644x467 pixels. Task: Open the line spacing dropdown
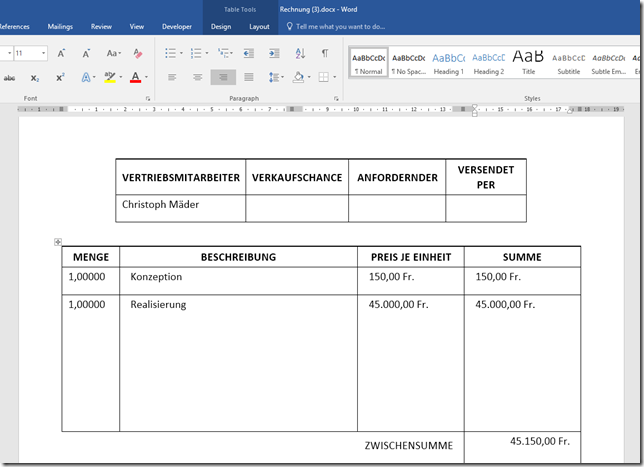coord(275,77)
